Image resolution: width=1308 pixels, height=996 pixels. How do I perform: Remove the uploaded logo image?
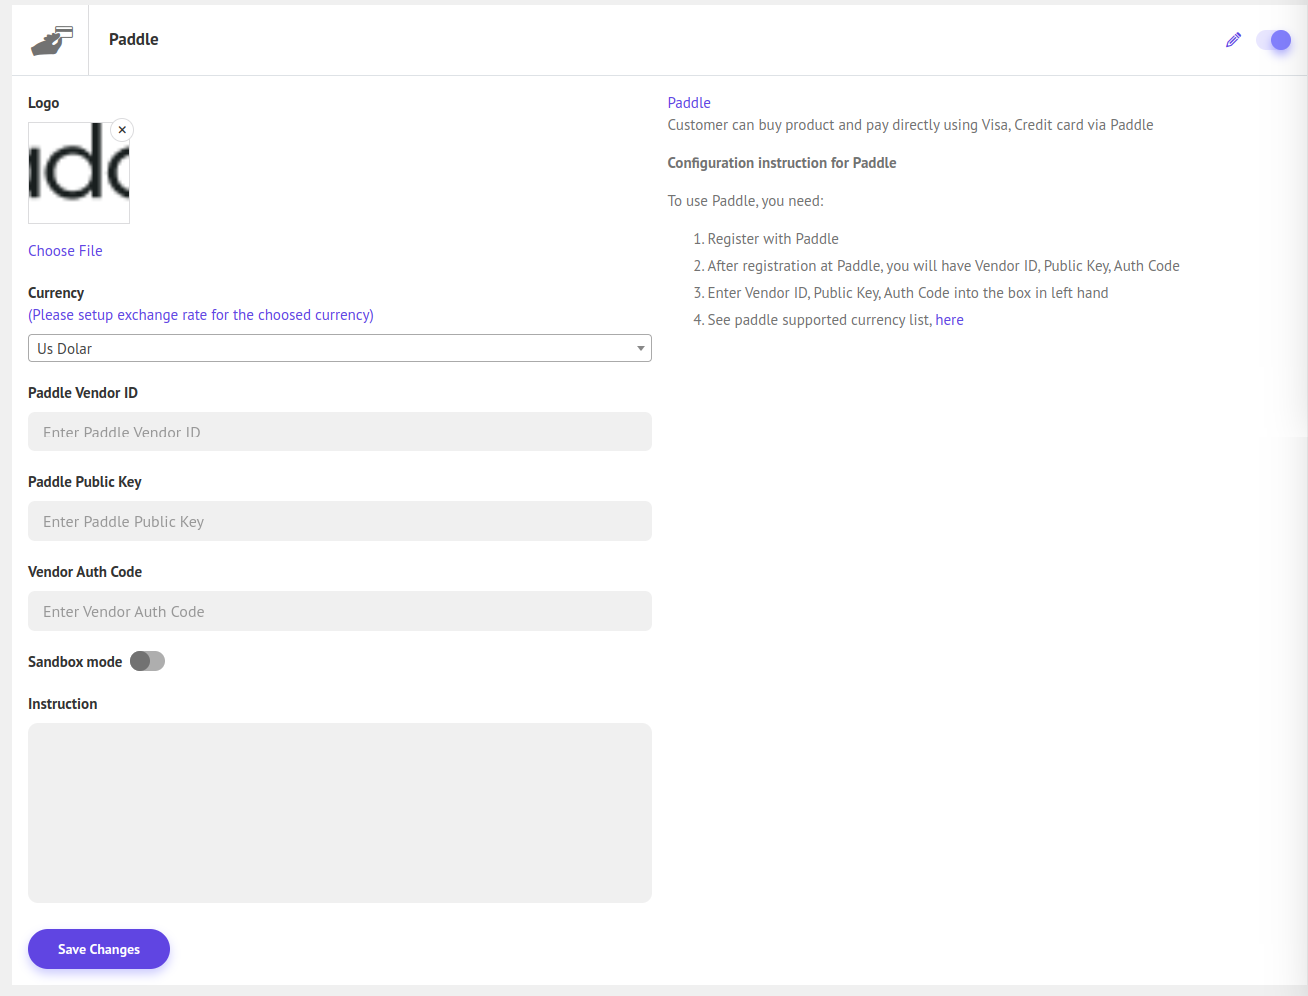122,130
